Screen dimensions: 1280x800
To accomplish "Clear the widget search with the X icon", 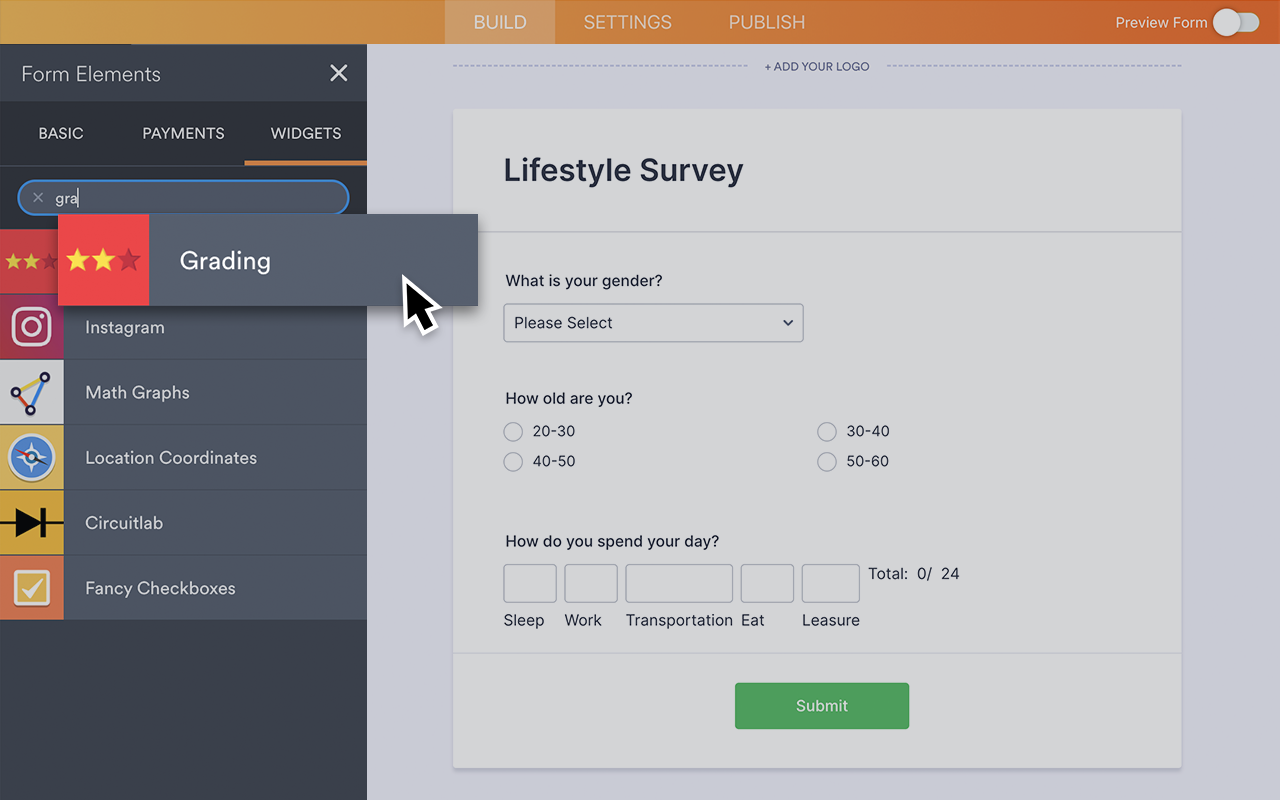I will pos(37,197).
